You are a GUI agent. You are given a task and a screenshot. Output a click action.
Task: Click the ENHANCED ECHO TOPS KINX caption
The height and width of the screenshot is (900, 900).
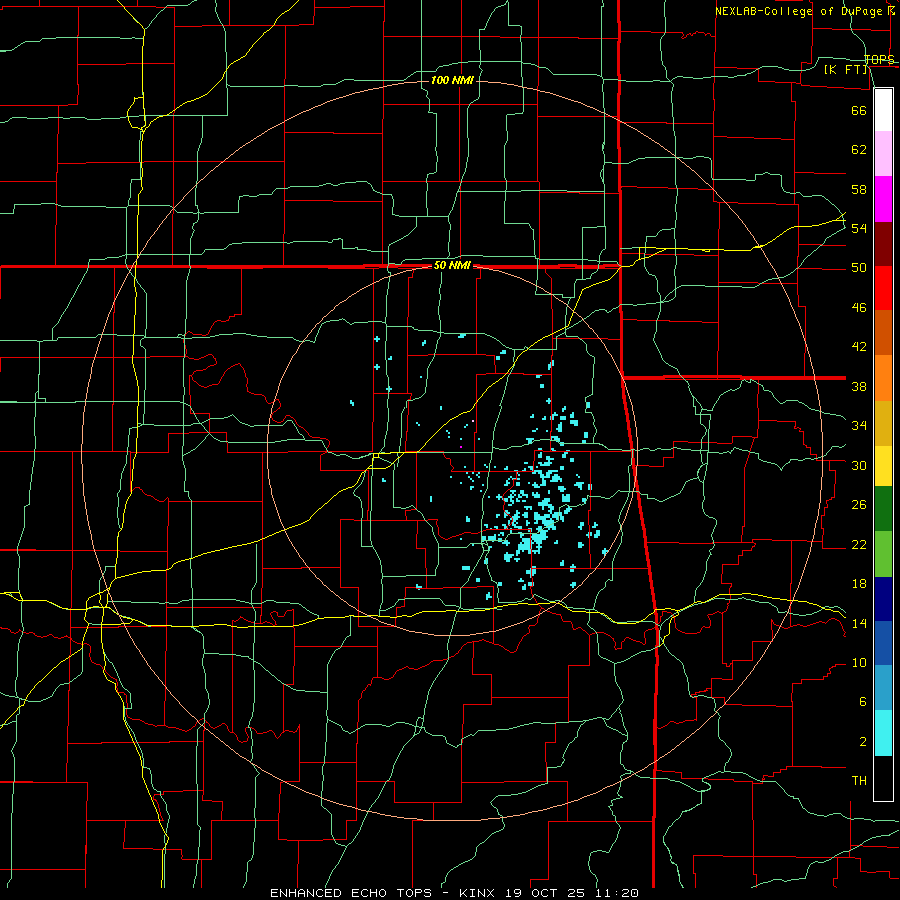[454, 893]
